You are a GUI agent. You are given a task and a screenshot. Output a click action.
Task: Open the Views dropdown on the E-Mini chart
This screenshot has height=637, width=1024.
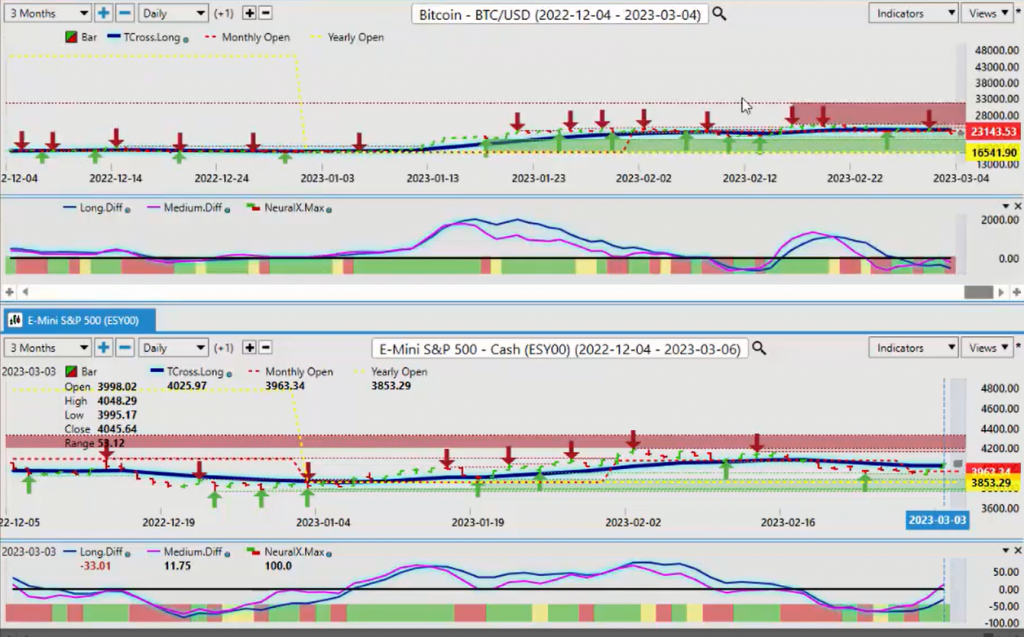987,348
